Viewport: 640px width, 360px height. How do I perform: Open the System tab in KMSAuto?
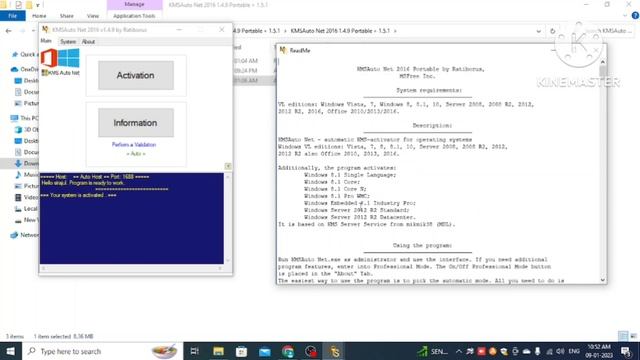[68, 42]
